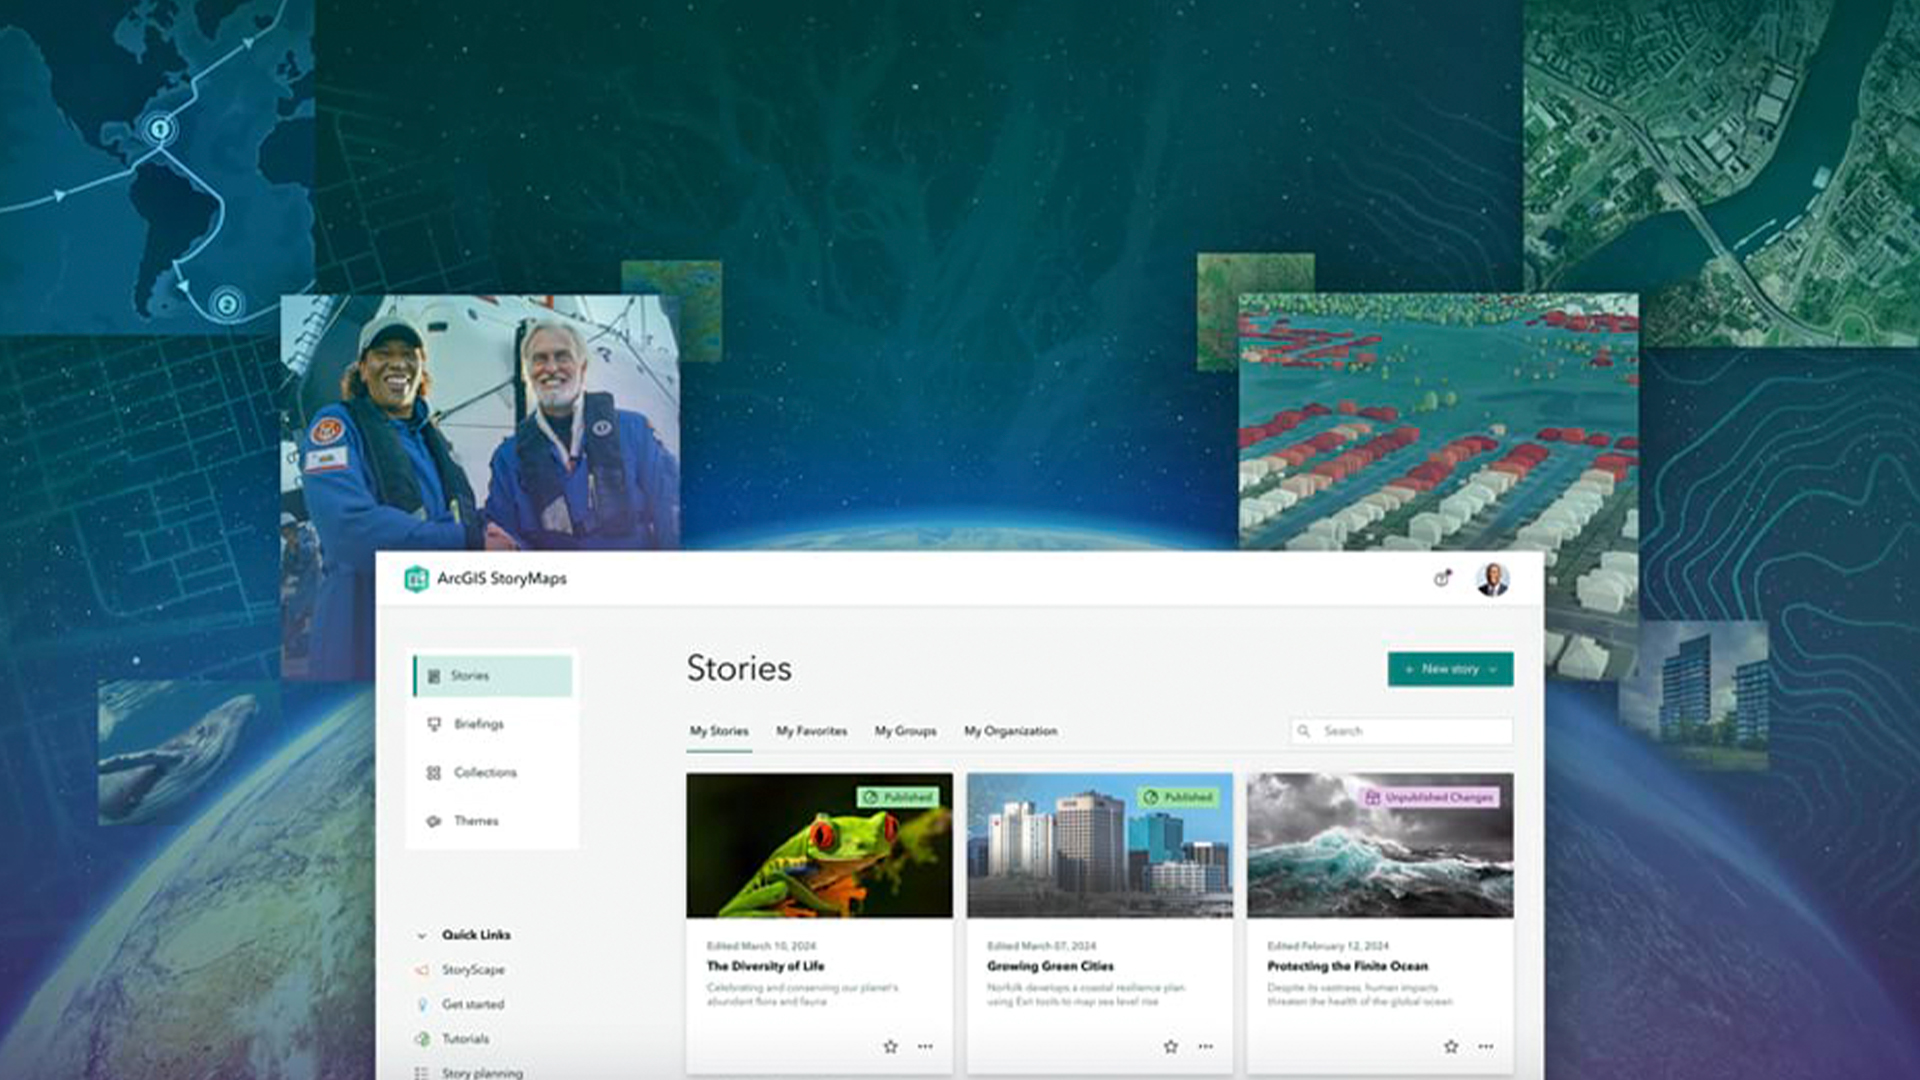Switch to My Groups tab
The width and height of the screenshot is (1920, 1080).
[x=905, y=731]
